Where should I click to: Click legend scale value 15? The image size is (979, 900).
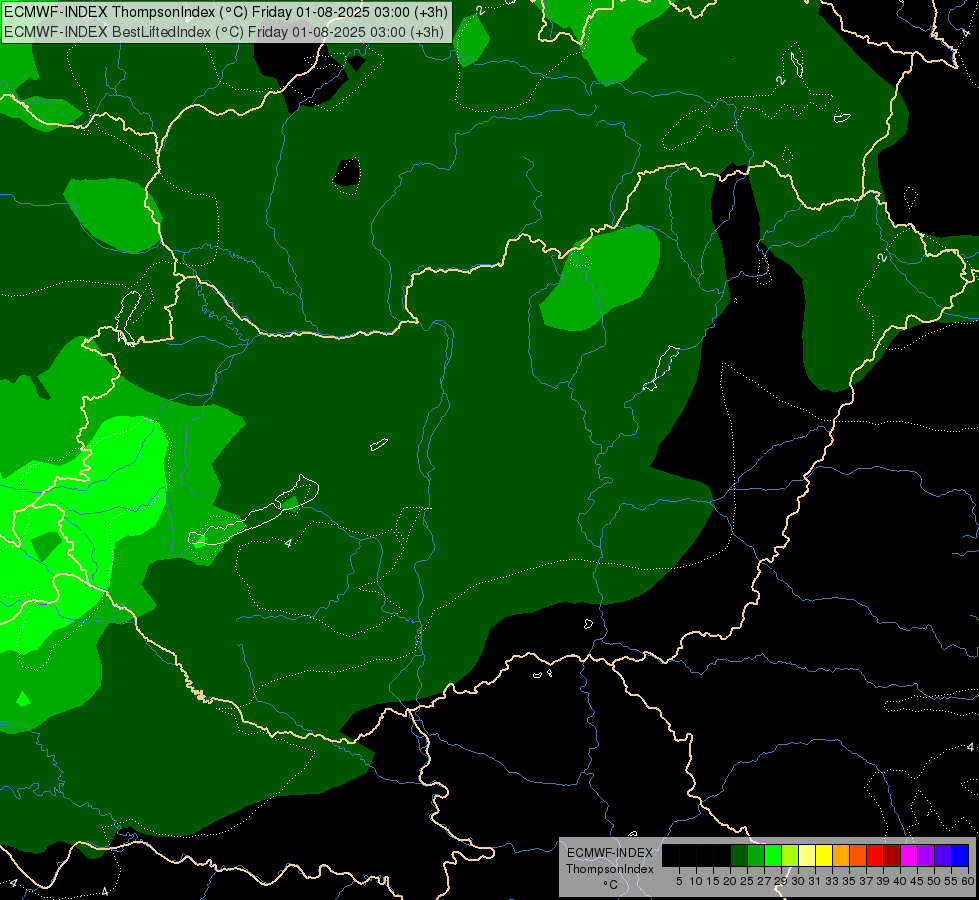[713, 881]
